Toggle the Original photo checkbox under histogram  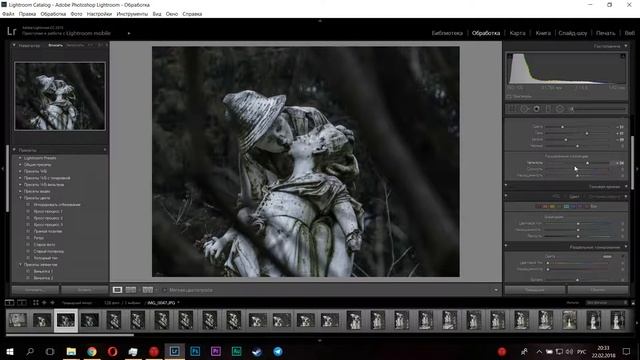point(509,96)
